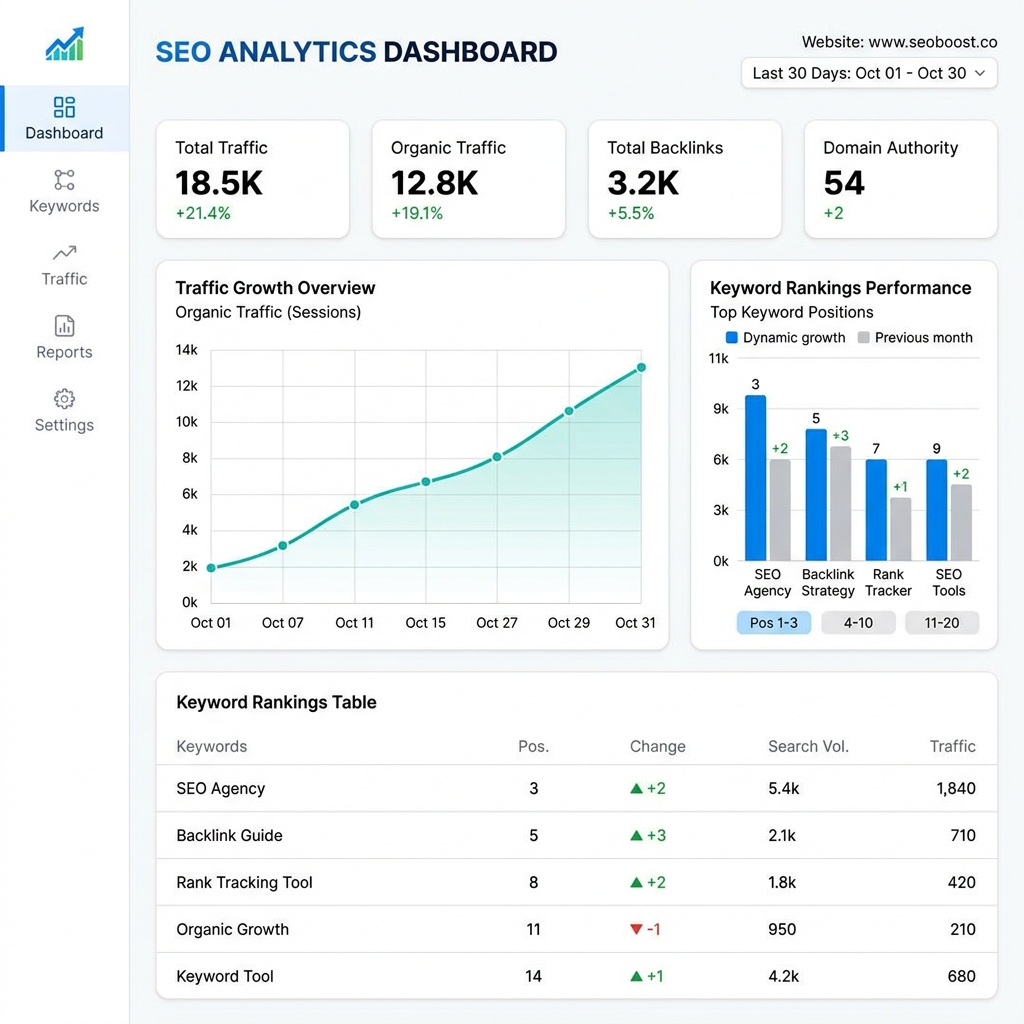Click green up arrow in Rank Tracking Tool row
Screen dimensions: 1024x1024
click(636, 882)
